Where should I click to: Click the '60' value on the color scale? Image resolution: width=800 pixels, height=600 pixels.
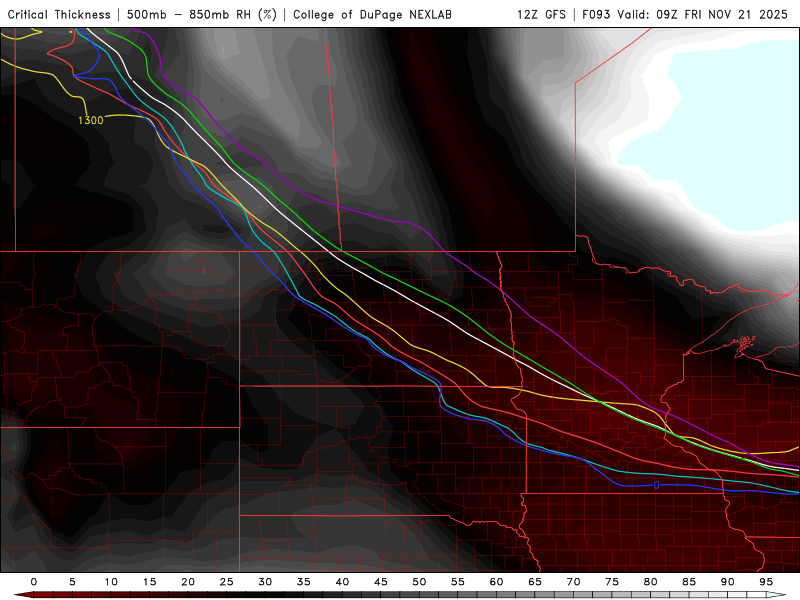tap(496, 582)
